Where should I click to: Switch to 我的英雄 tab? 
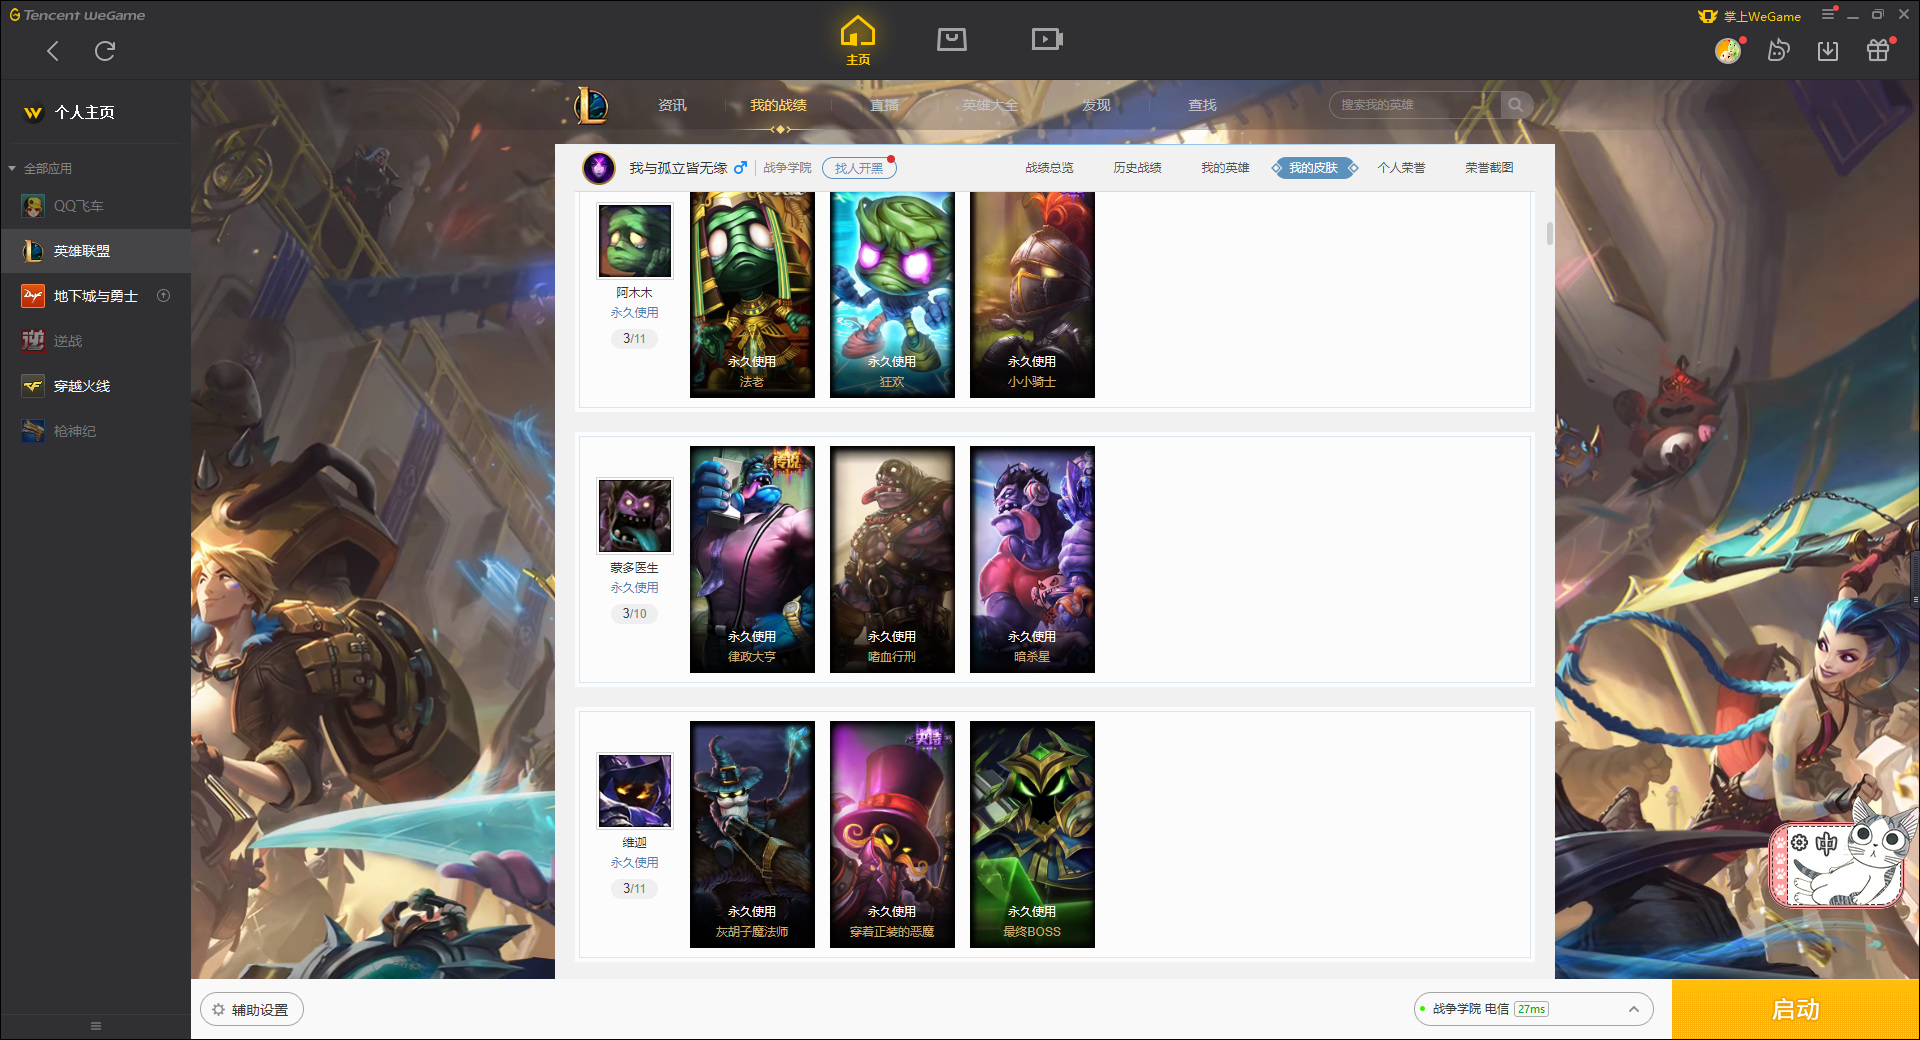(1225, 168)
